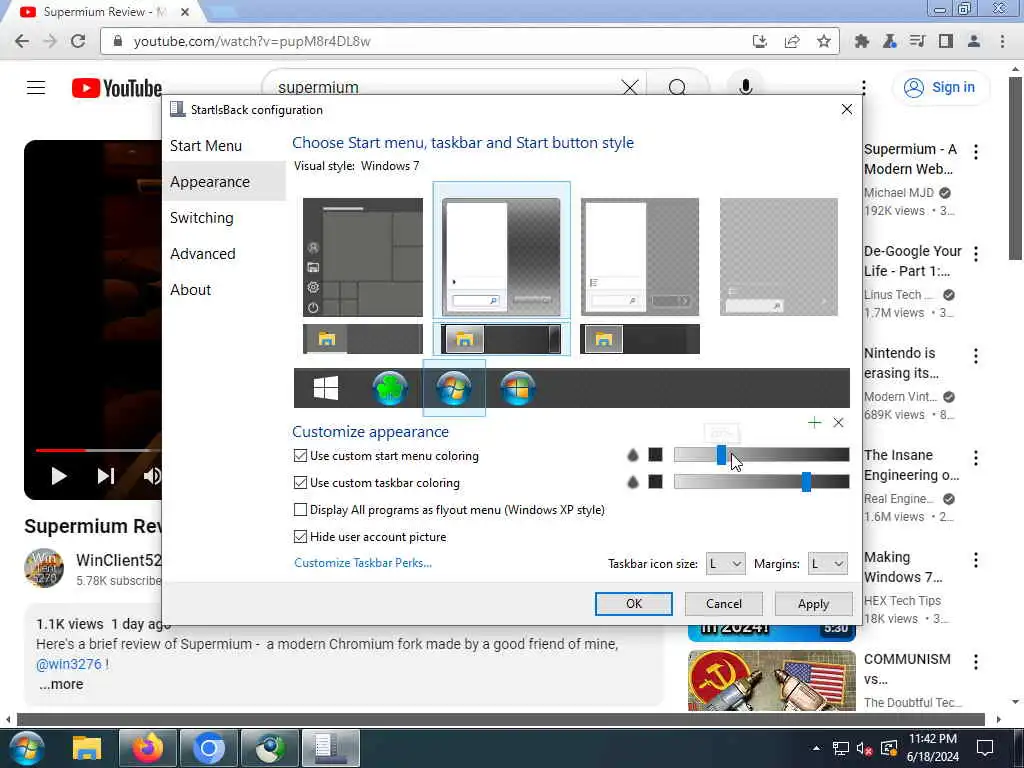Open File Explorer from the taskbar
The image size is (1024, 768).
[87, 748]
